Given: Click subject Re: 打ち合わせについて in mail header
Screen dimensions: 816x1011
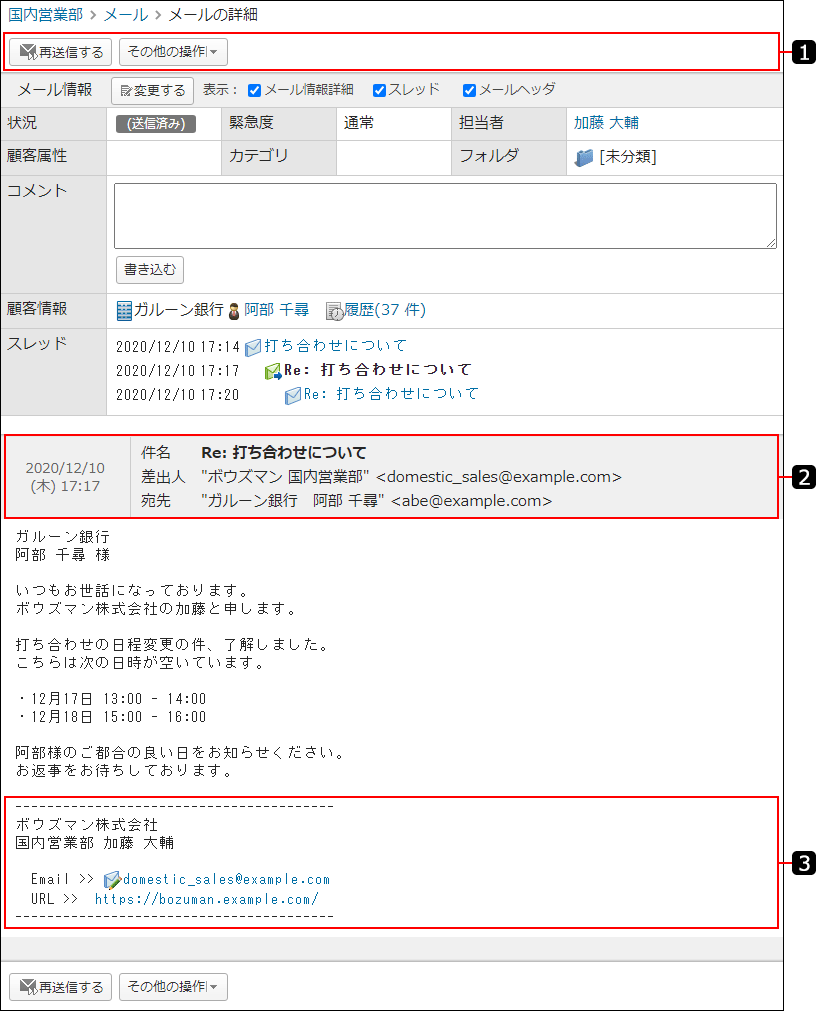Looking at the screenshot, I should point(284,453).
